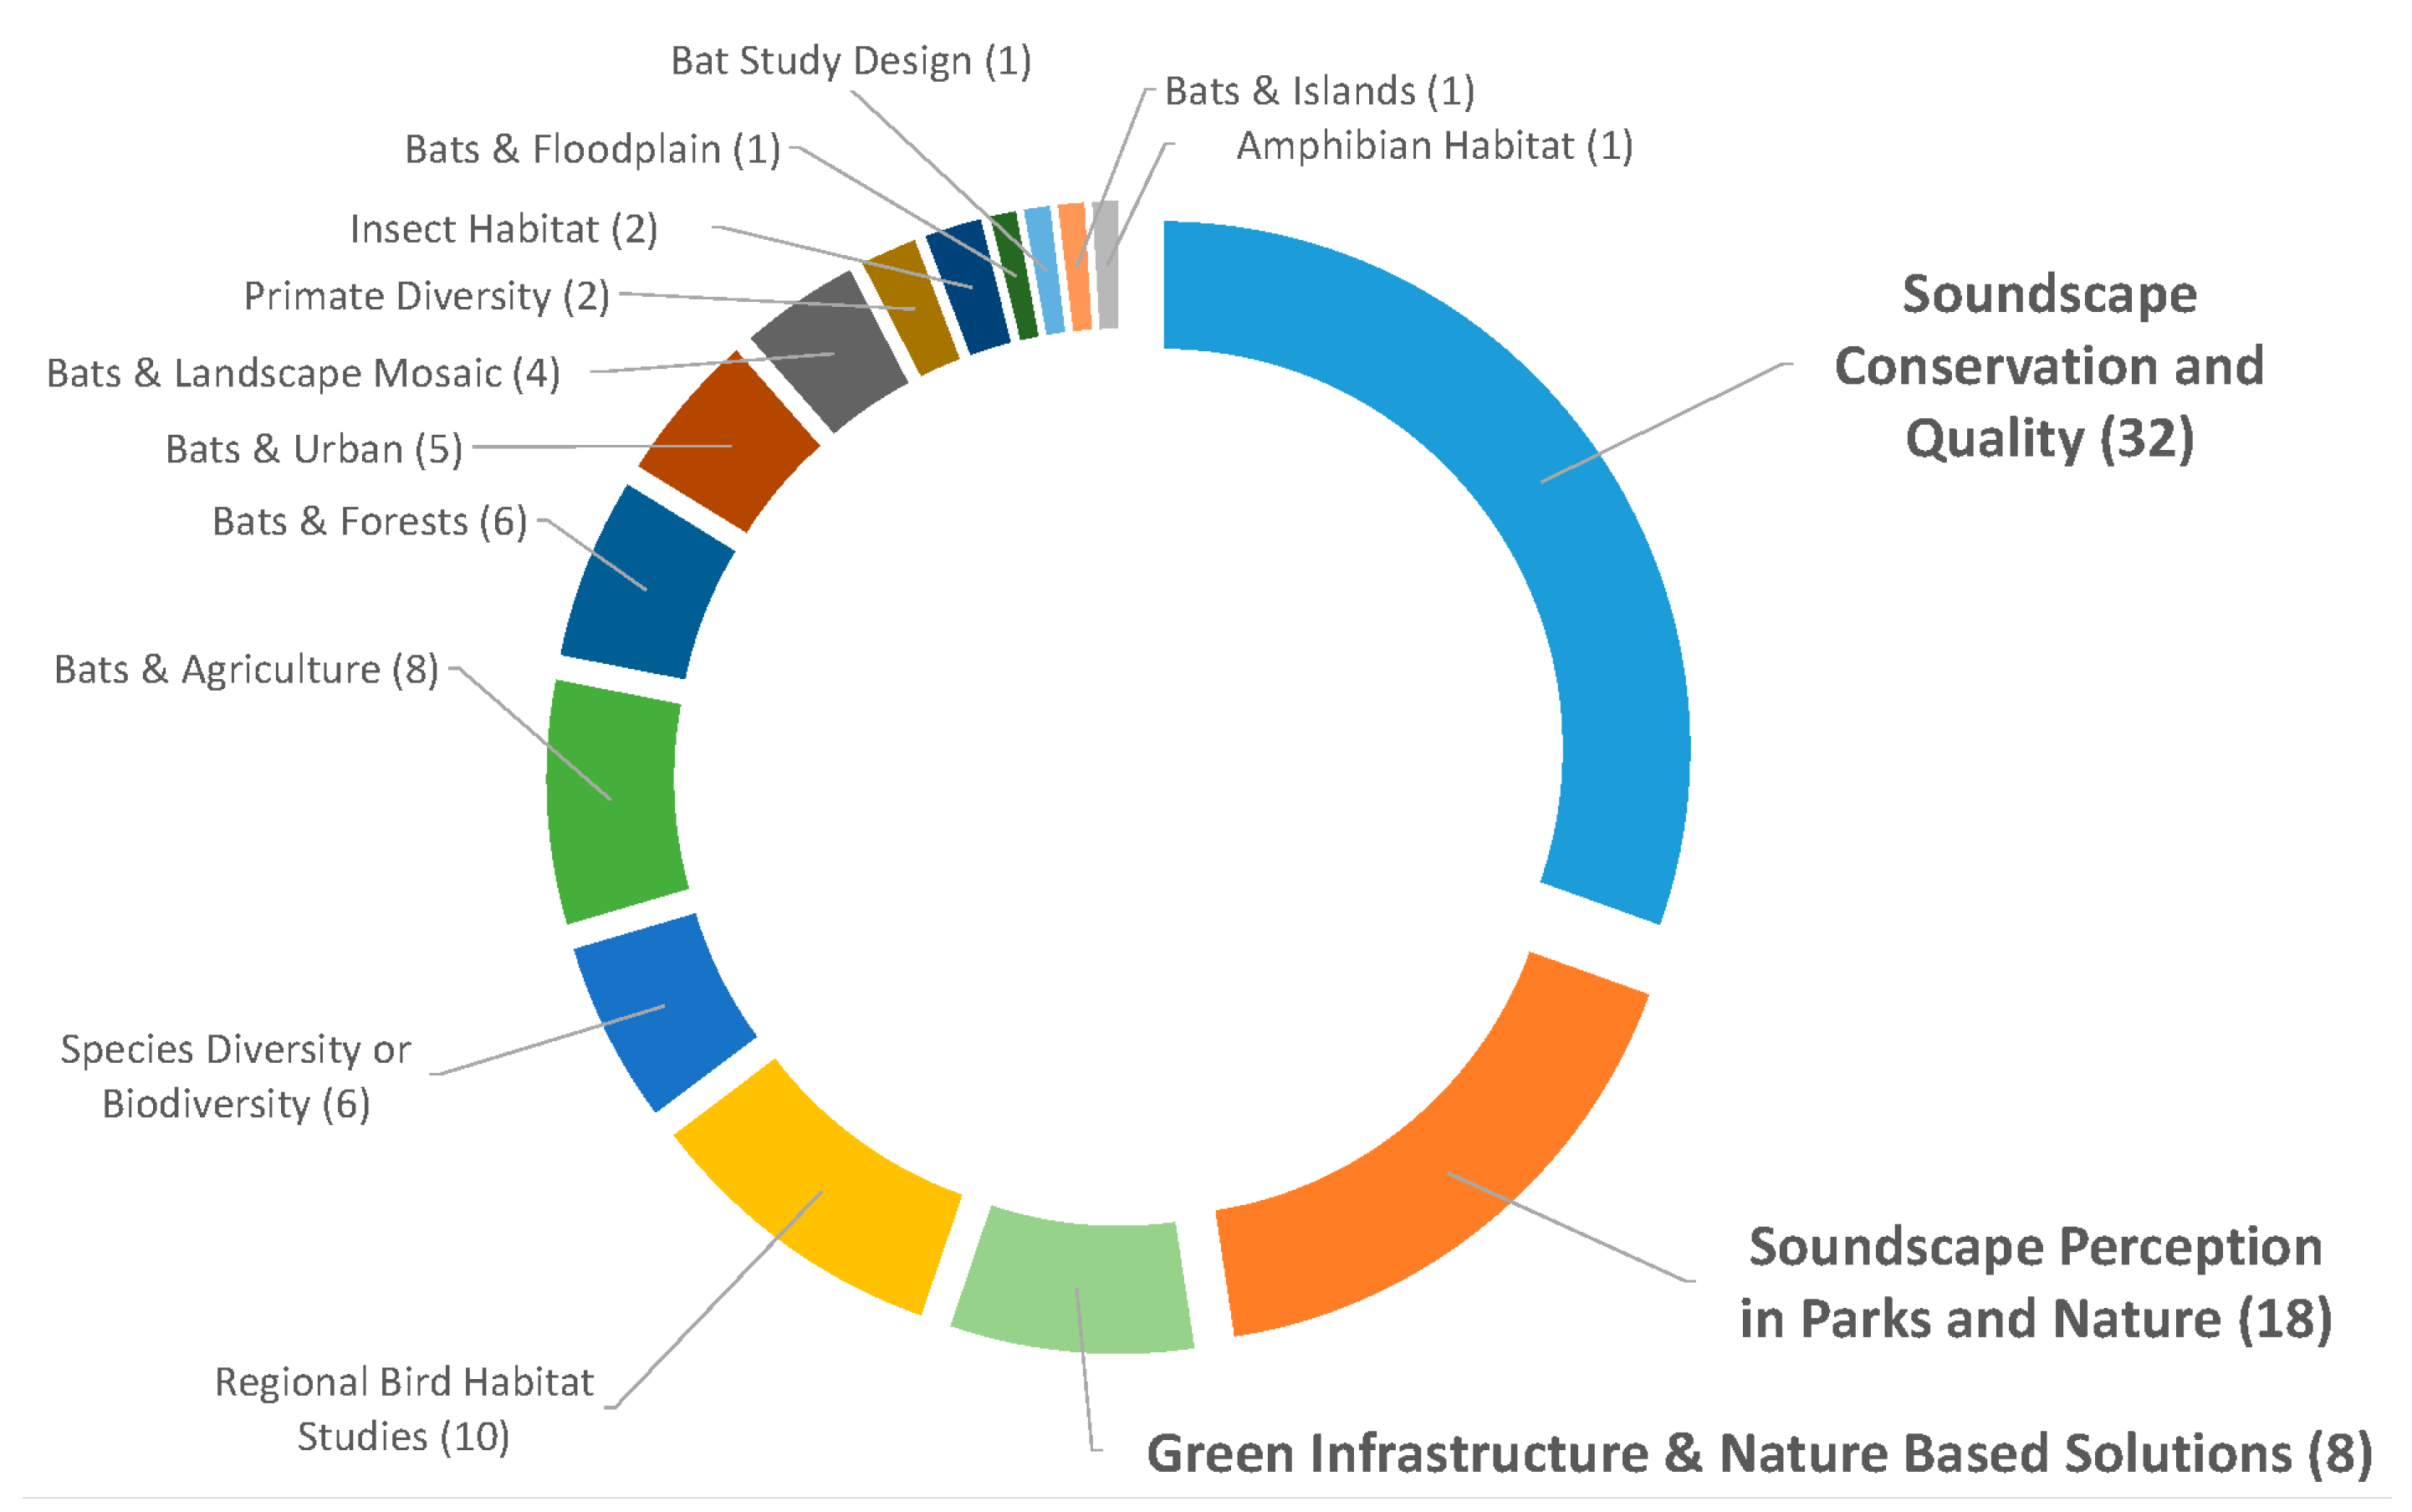This screenshot has height=1512, width=2412.
Task: Click the Insect Habitat (2) label
Action: pyautogui.click(x=504, y=229)
